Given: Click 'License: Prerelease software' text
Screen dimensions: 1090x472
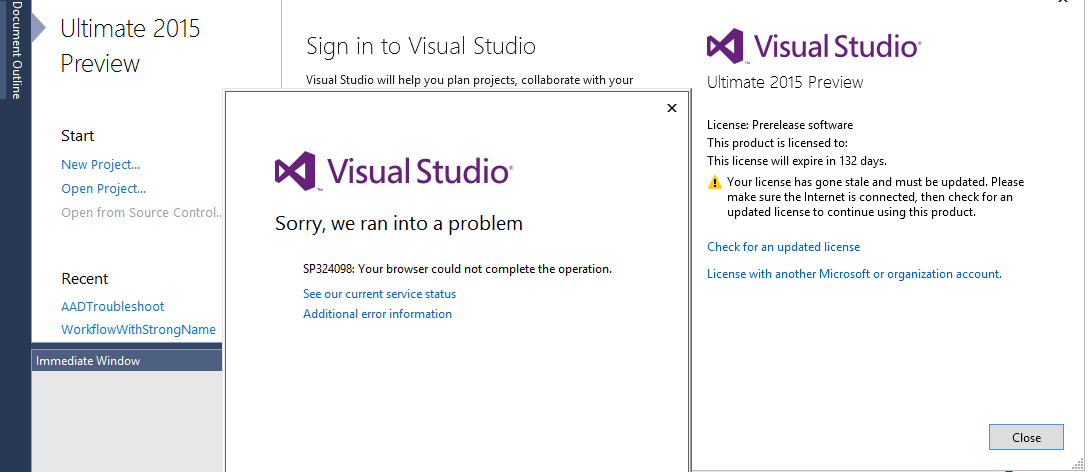Looking at the screenshot, I should coord(780,125).
